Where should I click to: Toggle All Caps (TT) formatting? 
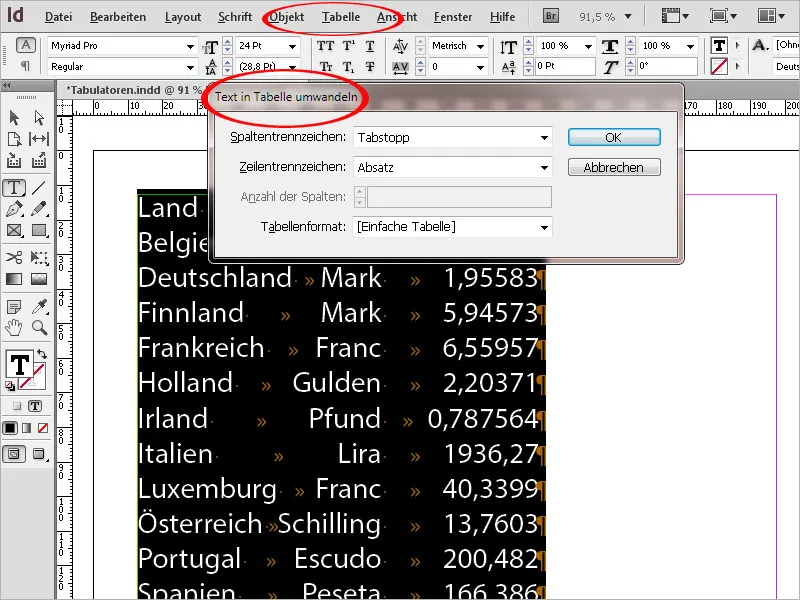[325, 46]
